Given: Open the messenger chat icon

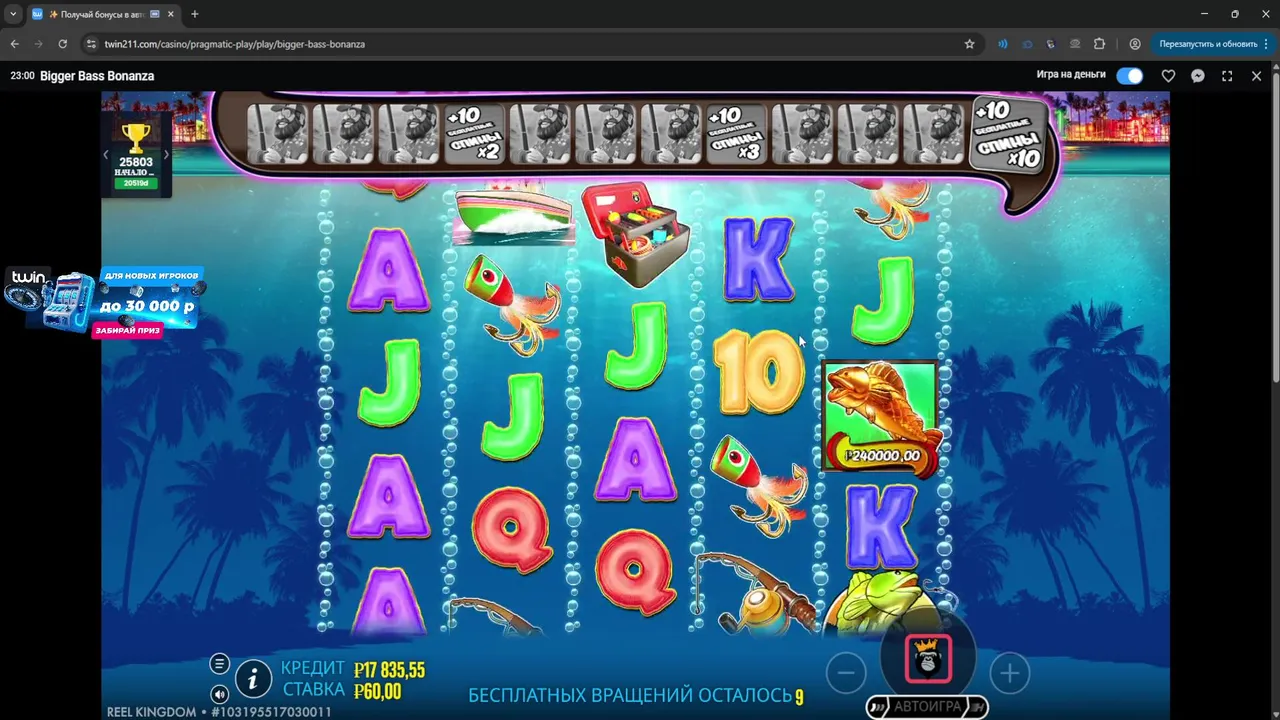Looking at the screenshot, I should (1198, 76).
